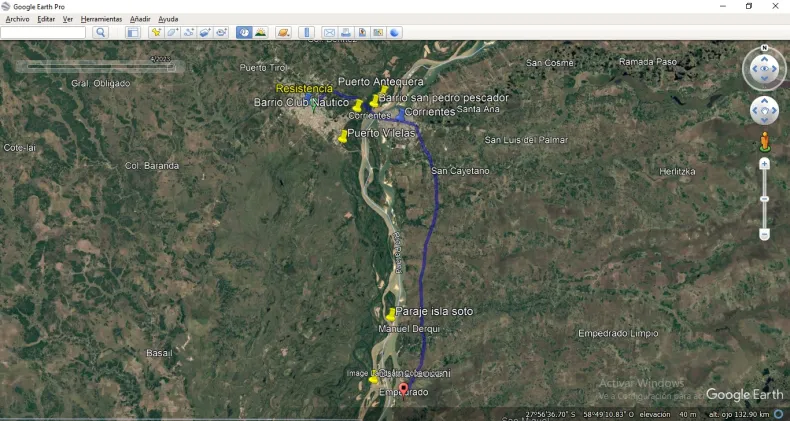Expand the Añadir menu
The width and height of the screenshot is (790, 421).
click(x=140, y=19)
